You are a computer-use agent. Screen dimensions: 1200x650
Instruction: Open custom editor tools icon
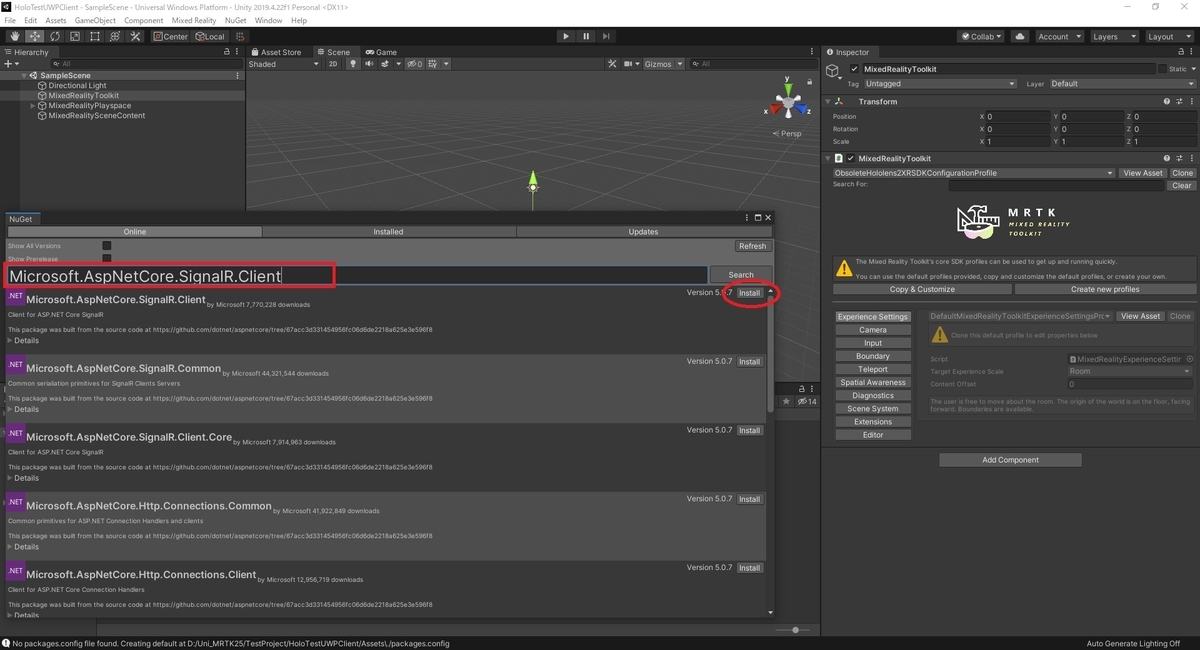coord(134,36)
